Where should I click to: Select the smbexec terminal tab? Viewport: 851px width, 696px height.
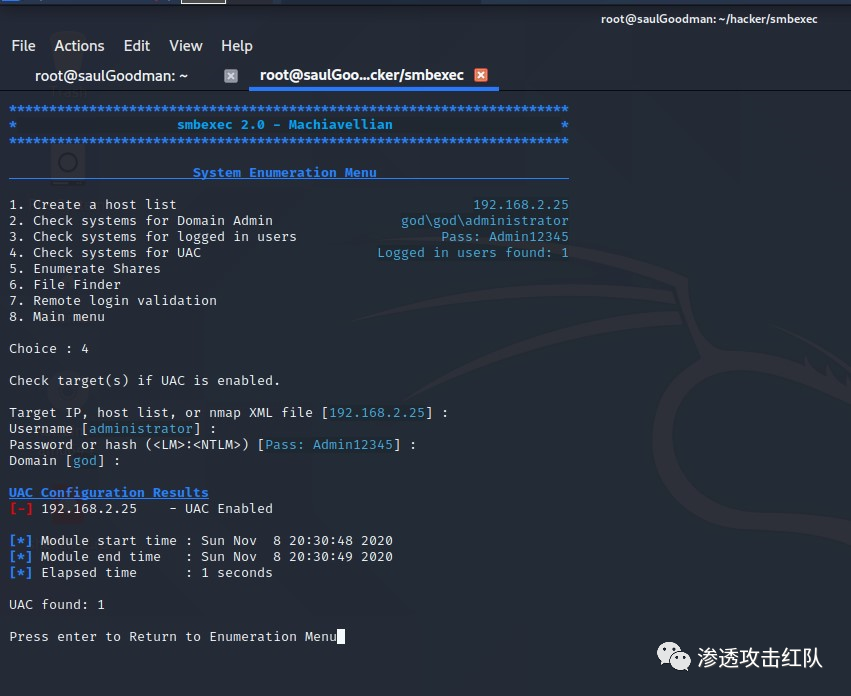361,76
